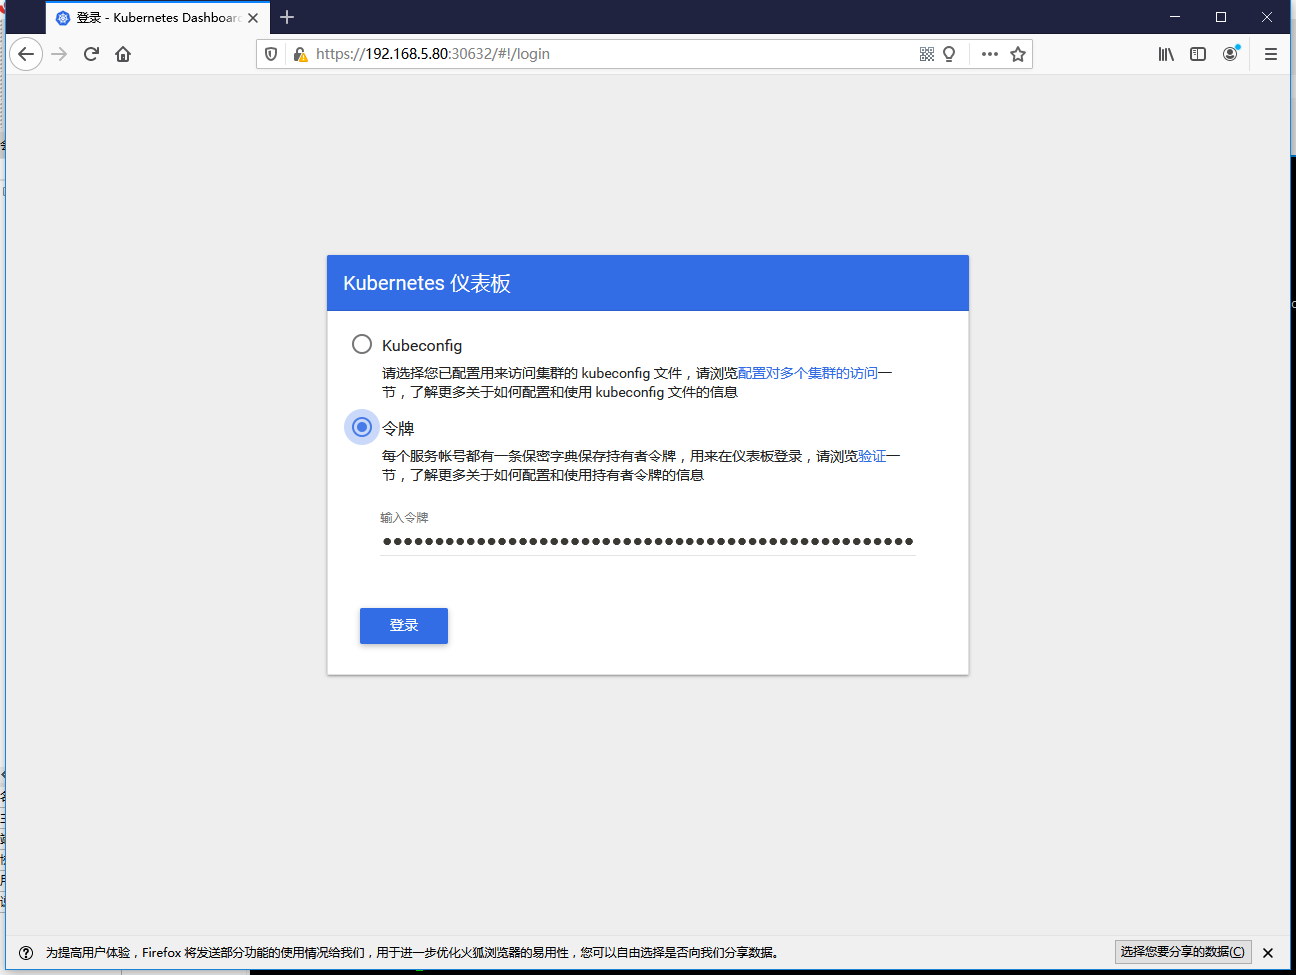Image resolution: width=1296 pixels, height=975 pixels.
Task: Click the forward navigation arrow
Action: click(59, 54)
